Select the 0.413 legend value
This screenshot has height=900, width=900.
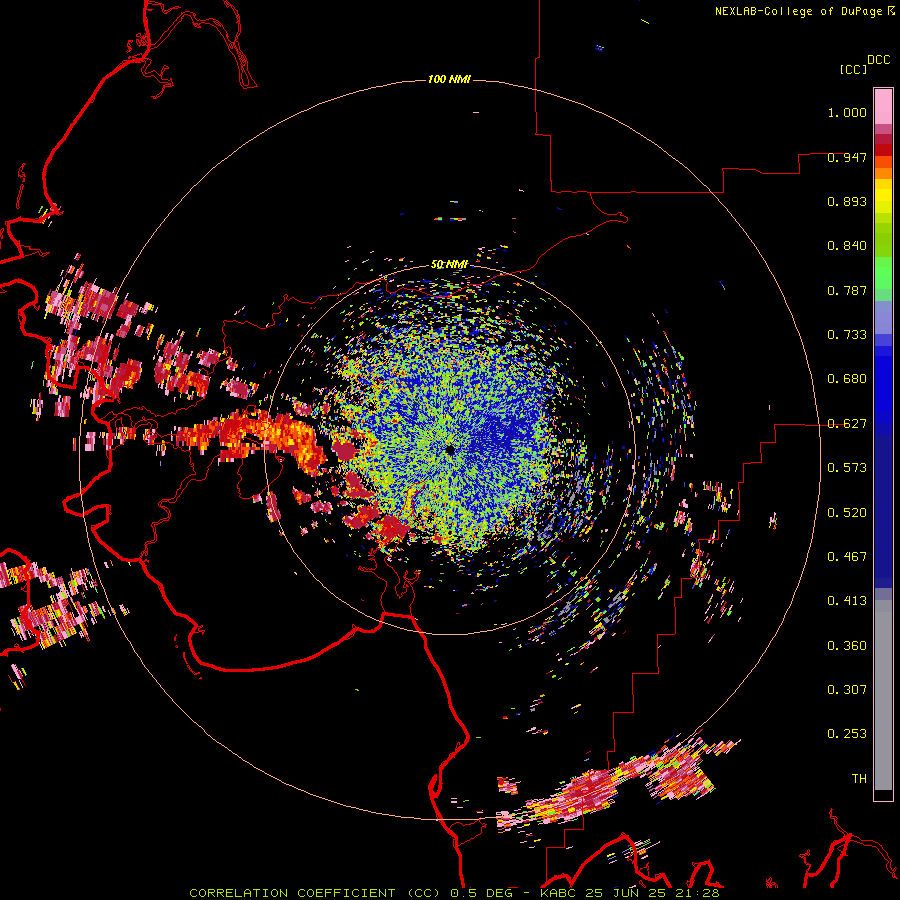(847, 601)
